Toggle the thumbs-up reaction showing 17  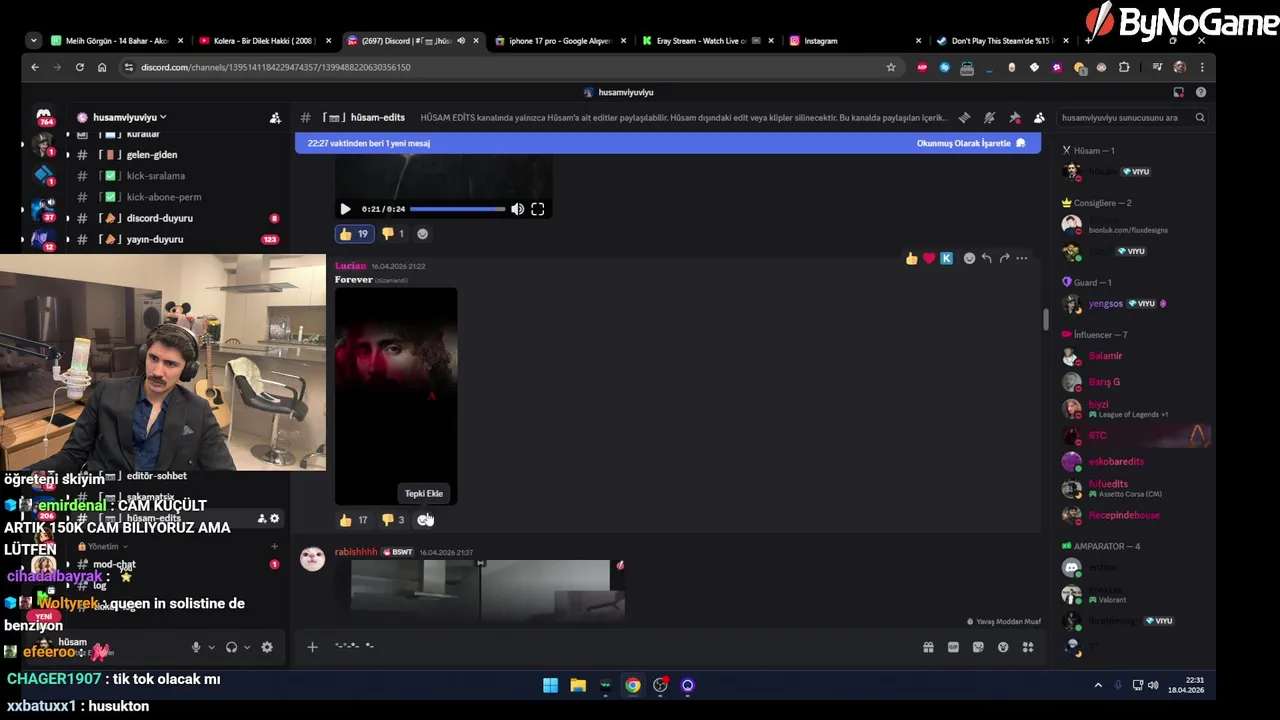tap(353, 520)
